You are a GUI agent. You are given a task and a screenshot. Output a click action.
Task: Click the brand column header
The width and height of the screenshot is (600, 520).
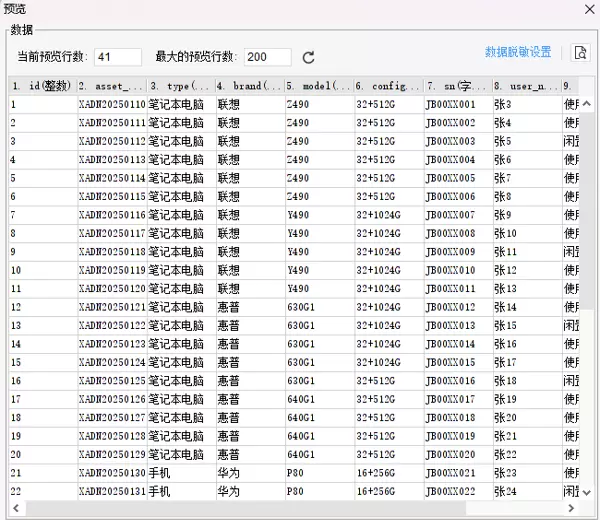[x=249, y=86]
